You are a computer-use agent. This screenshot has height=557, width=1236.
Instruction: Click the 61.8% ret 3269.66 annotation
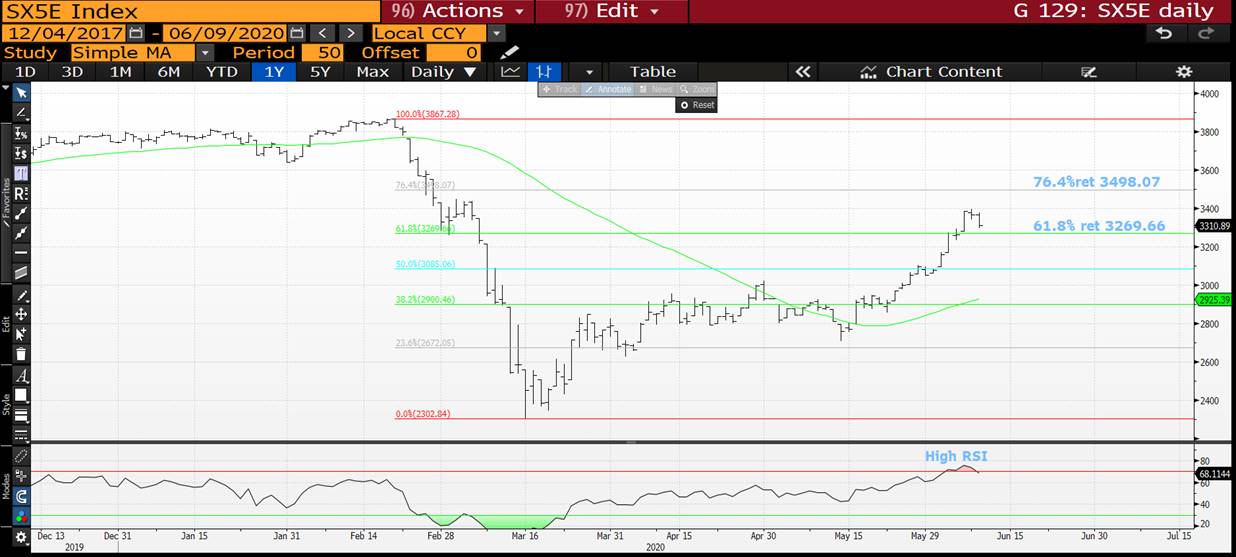pos(1099,226)
